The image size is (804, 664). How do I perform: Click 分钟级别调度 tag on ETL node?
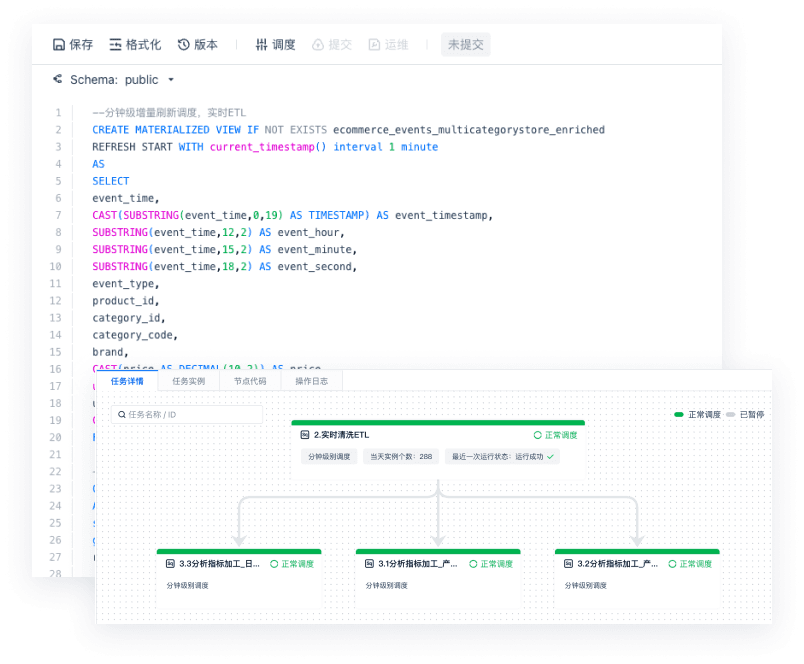(328, 456)
